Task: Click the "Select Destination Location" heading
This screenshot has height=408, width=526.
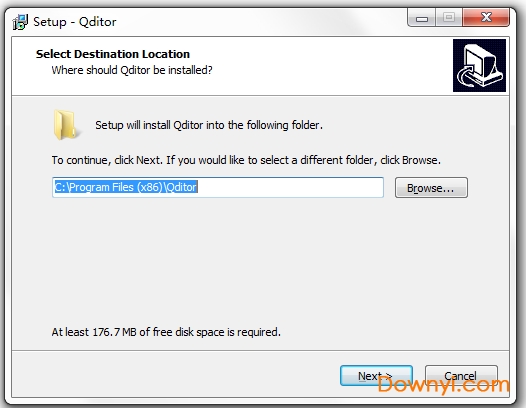Action: click(113, 54)
